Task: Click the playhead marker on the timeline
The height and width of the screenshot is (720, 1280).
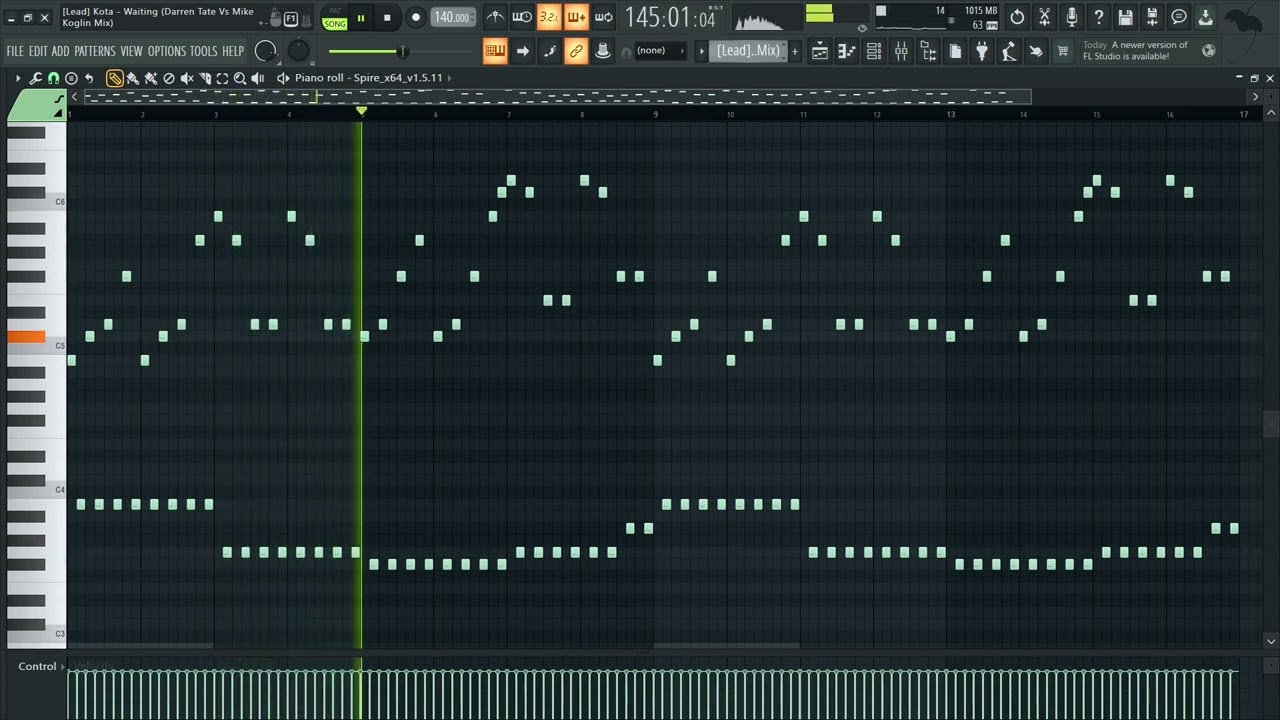Action: point(361,112)
